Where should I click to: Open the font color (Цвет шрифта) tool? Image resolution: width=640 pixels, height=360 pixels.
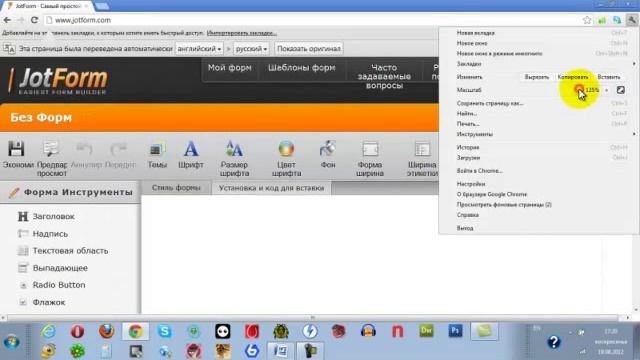click(286, 149)
